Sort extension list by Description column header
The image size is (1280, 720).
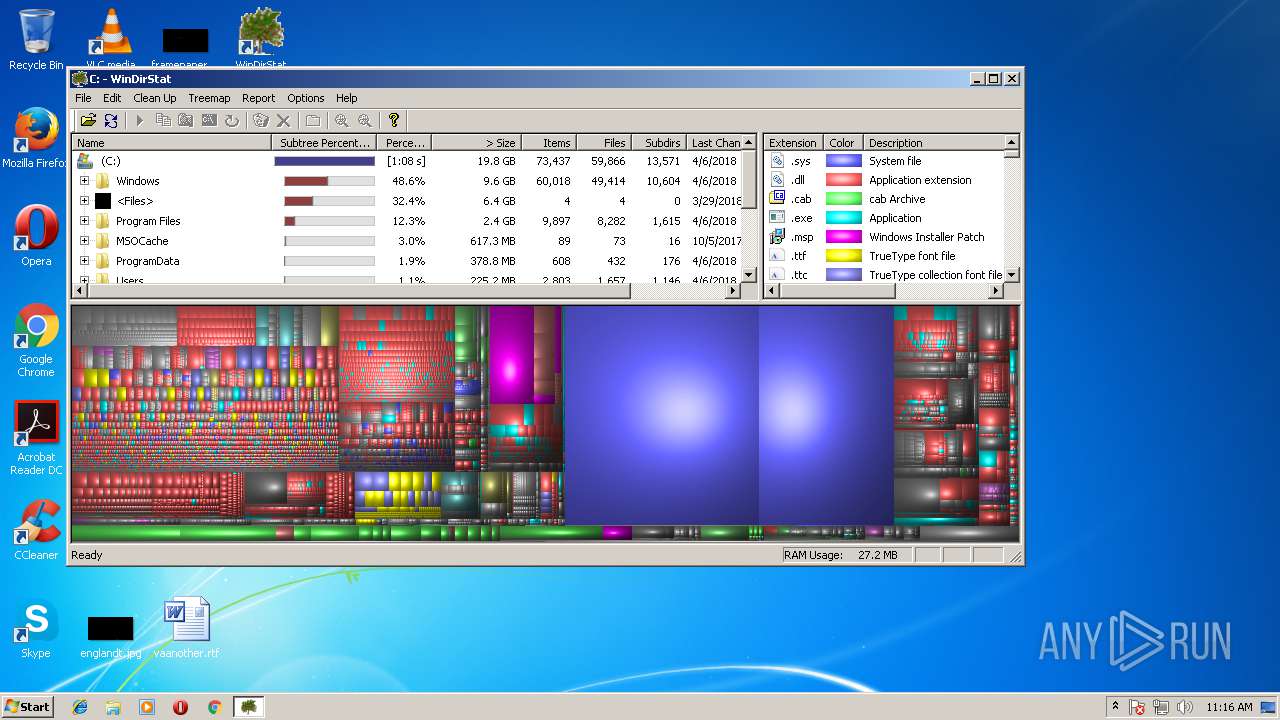(x=933, y=143)
